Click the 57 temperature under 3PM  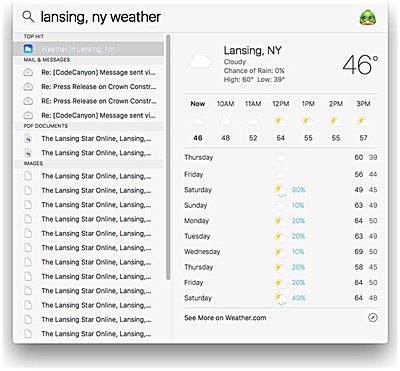[x=363, y=138]
